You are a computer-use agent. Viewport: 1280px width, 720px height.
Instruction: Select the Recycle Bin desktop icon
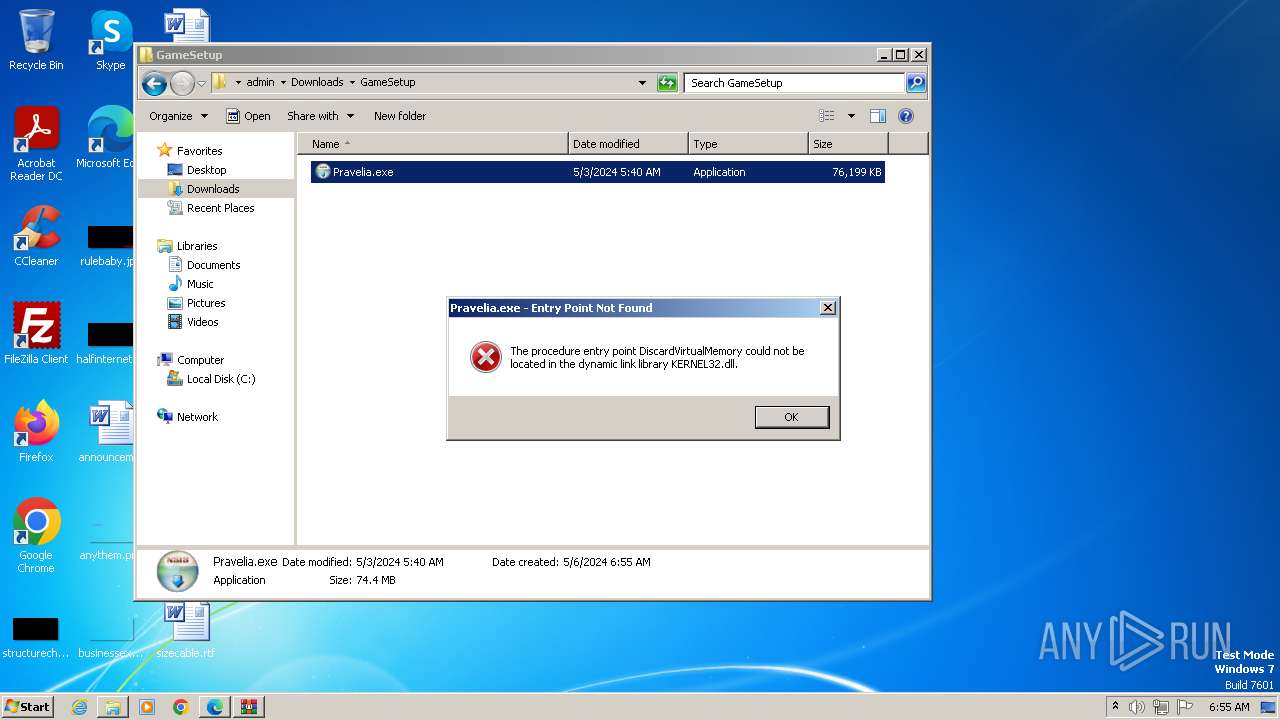(x=36, y=41)
